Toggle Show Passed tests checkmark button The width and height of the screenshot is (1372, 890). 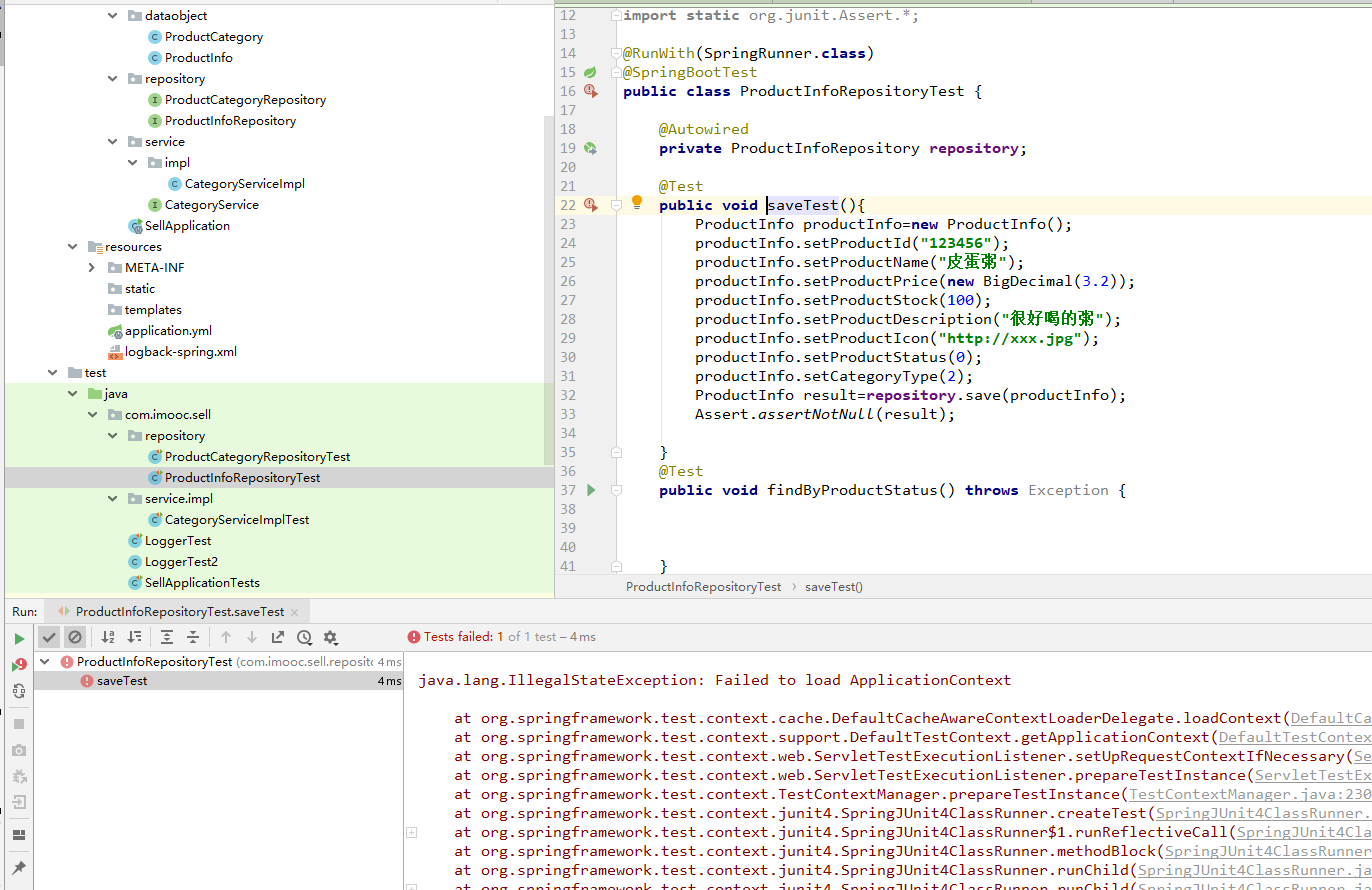coord(49,637)
